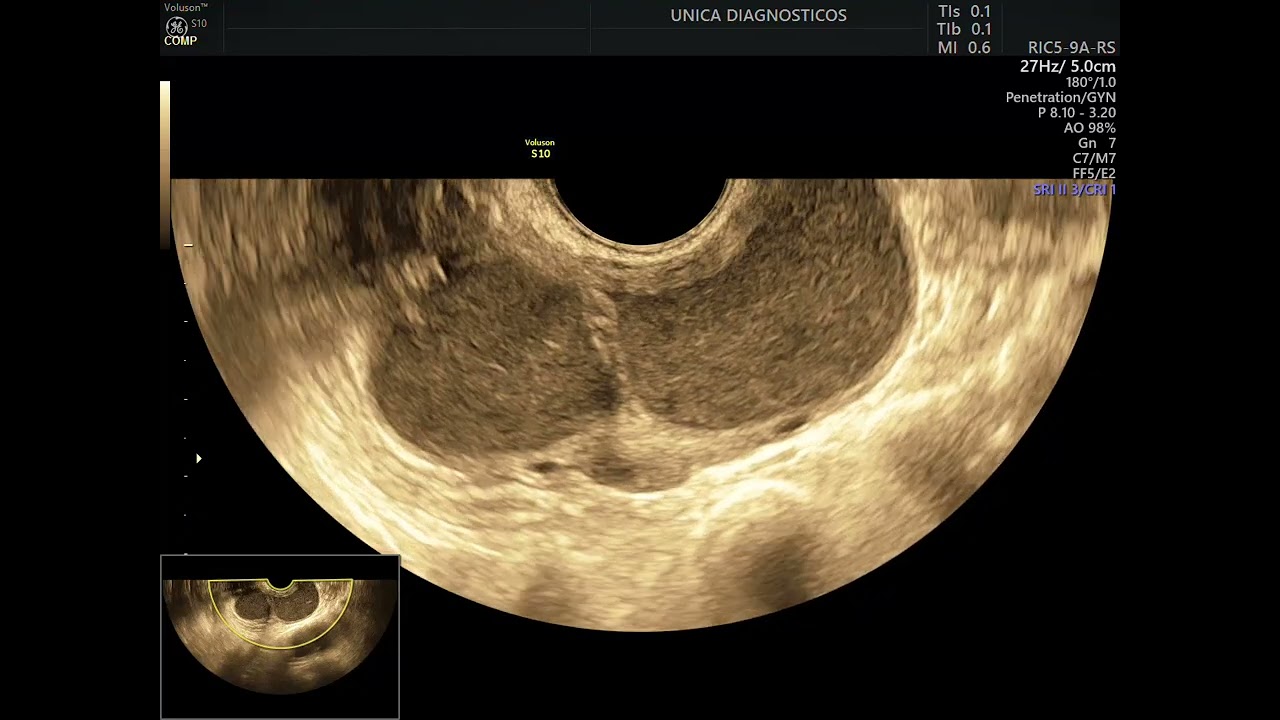
Task: Click the grayscale tint map bar
Action: click(x=165, y=164)
